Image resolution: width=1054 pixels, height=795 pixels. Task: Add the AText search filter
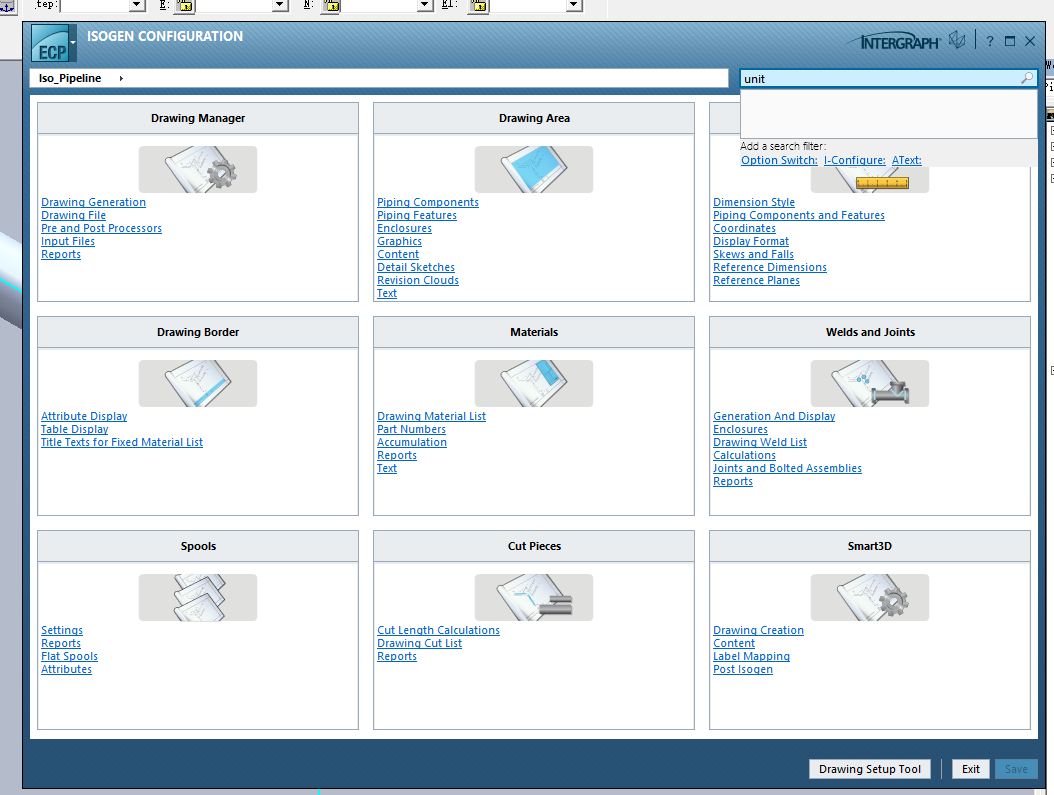(906, 160)
